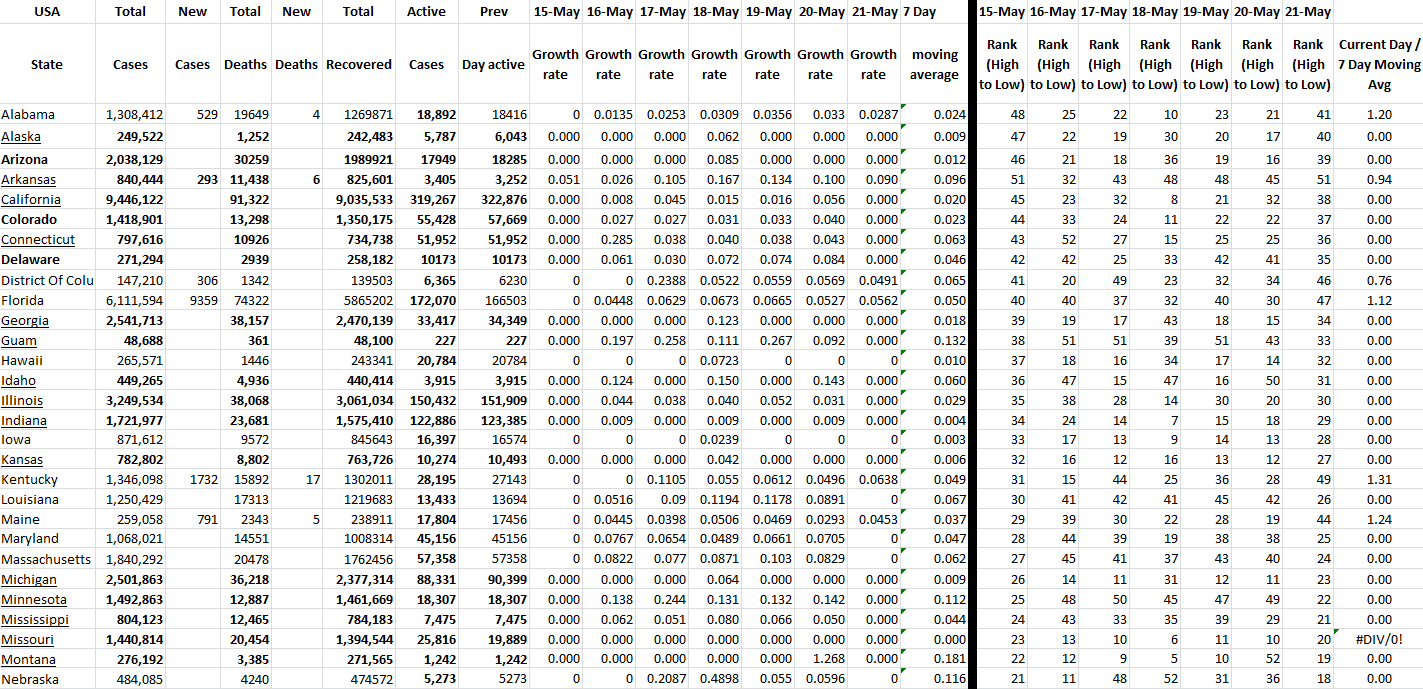Click the Arkansas hyperlink

tap(28, 180)
